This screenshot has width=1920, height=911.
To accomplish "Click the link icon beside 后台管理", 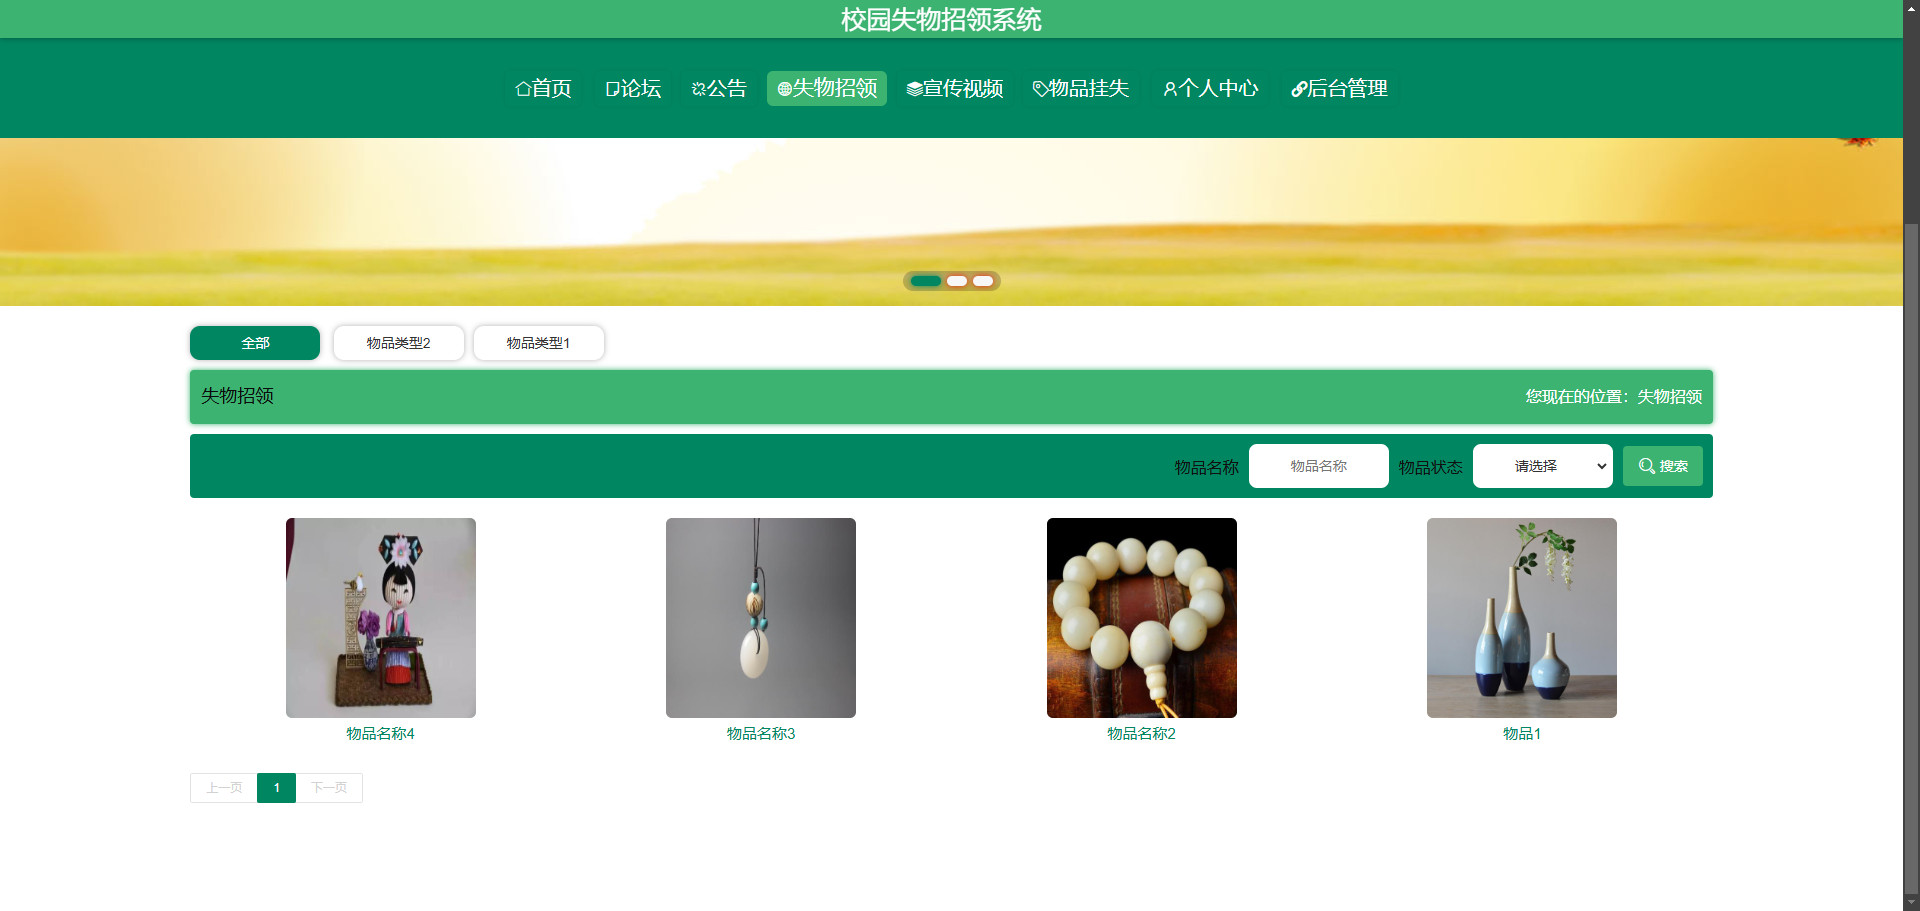I will pos(1298,89).
